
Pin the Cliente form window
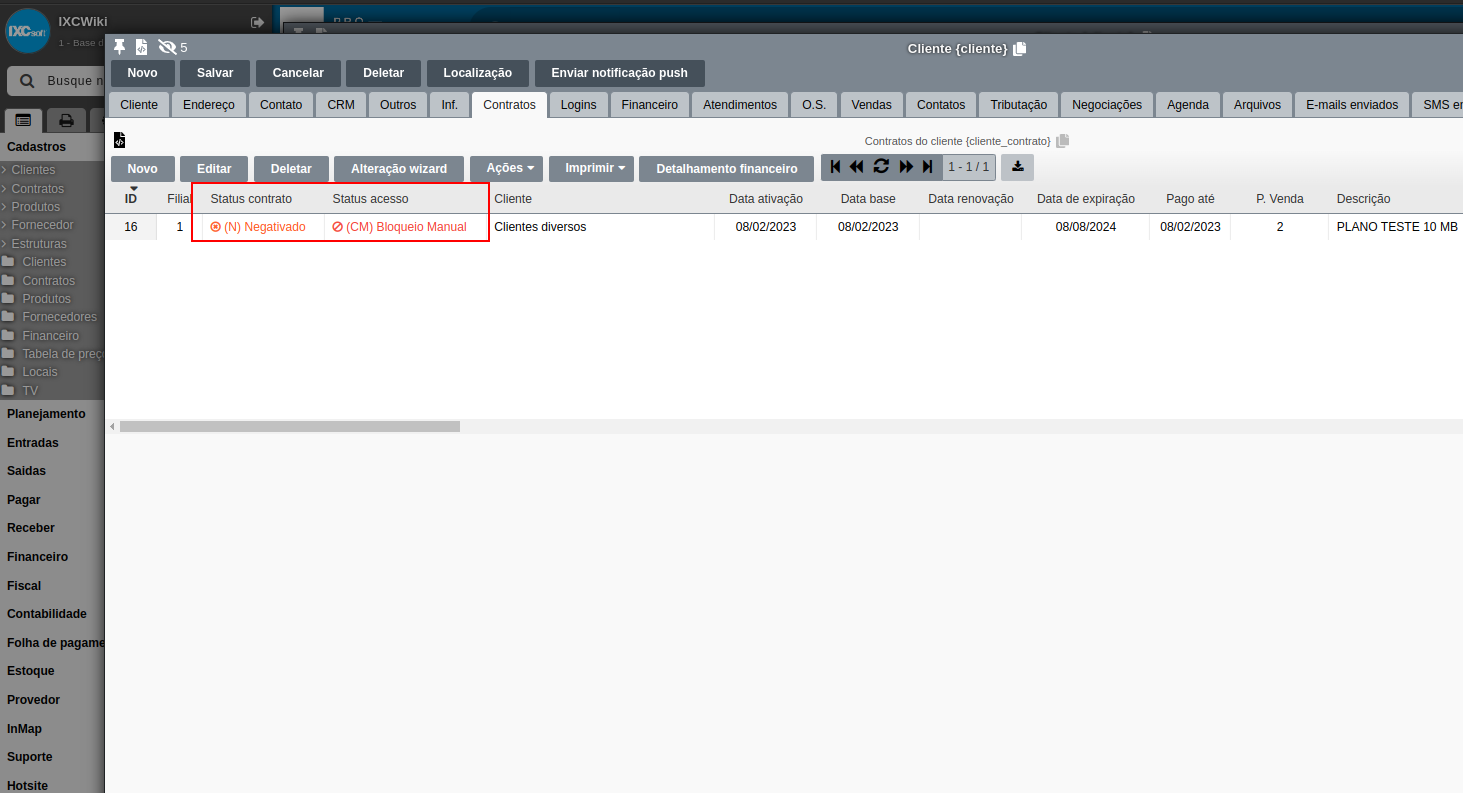120,47
